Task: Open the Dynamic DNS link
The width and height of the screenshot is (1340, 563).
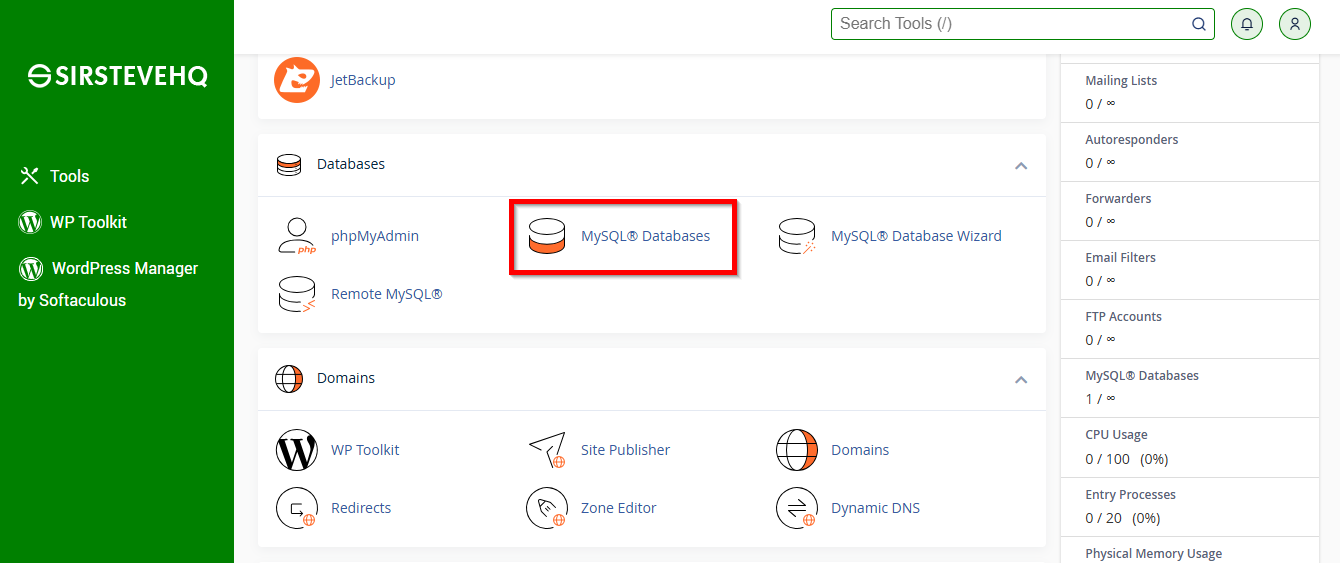Action: coord(875,508)
